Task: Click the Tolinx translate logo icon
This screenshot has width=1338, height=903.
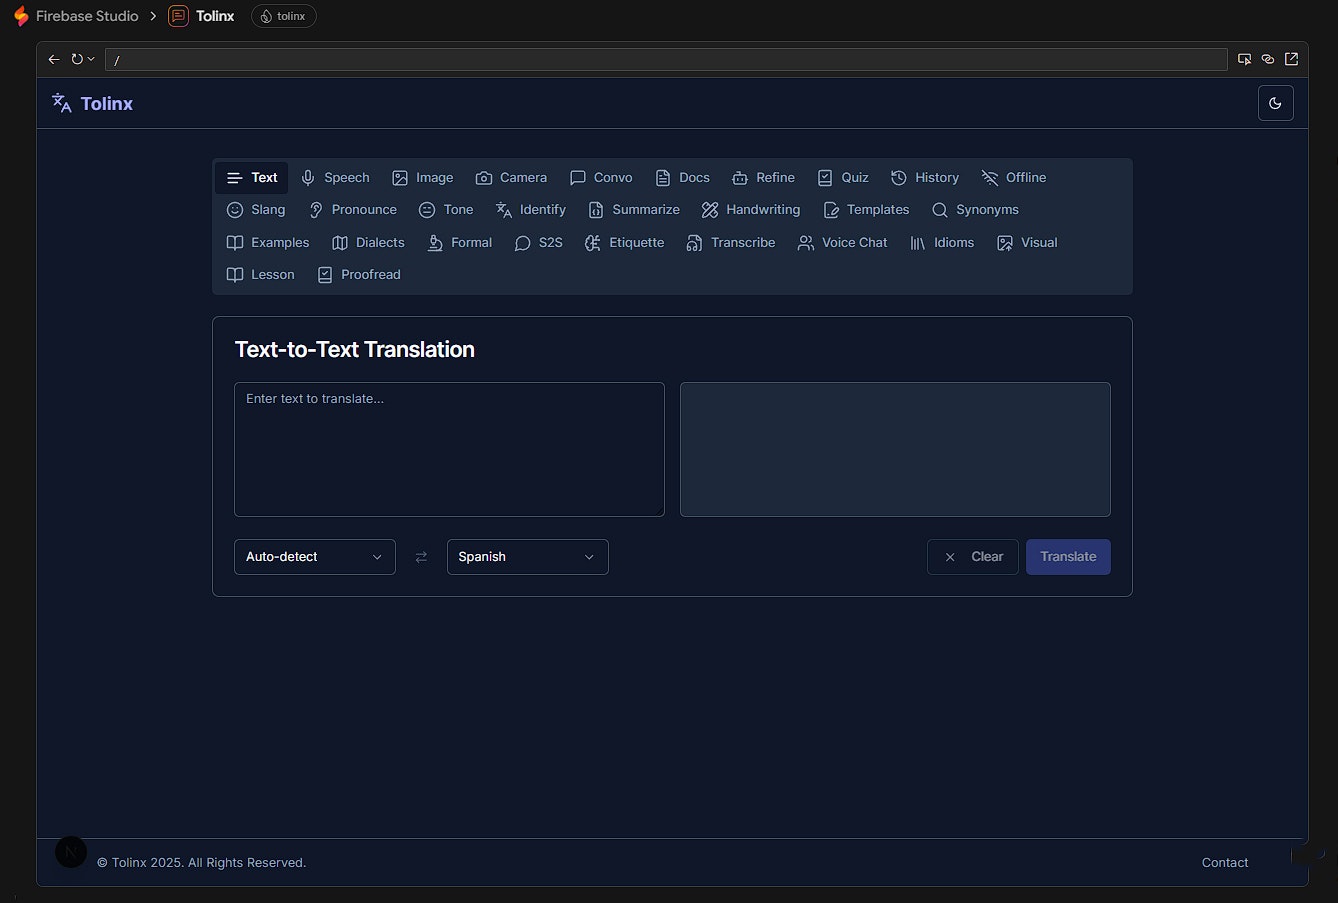Action: point(62,103)
